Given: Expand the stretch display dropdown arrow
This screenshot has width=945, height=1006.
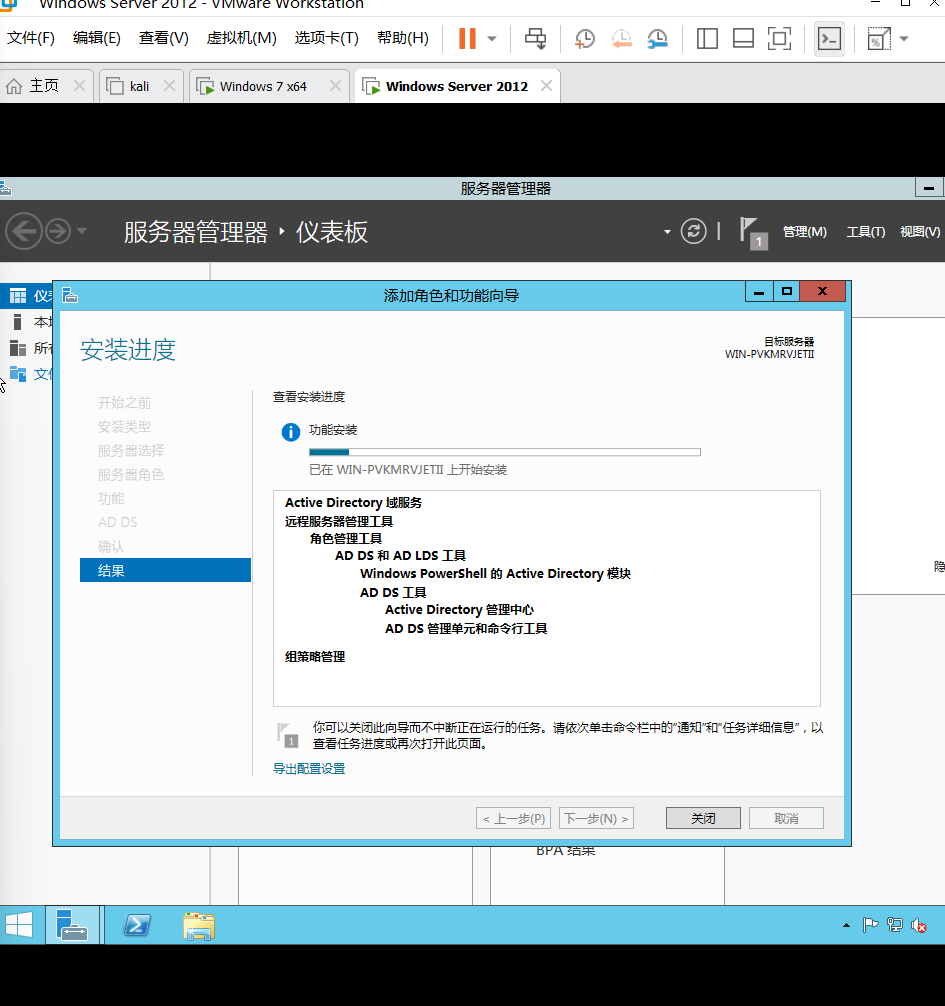Looking at the screenshot, I should (904, 38).
